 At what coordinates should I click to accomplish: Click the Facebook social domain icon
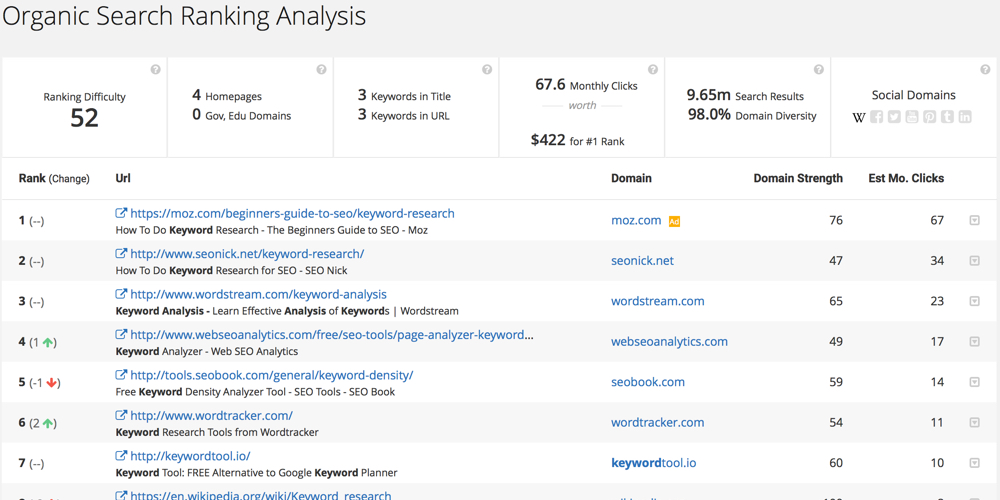pos(877,117)
